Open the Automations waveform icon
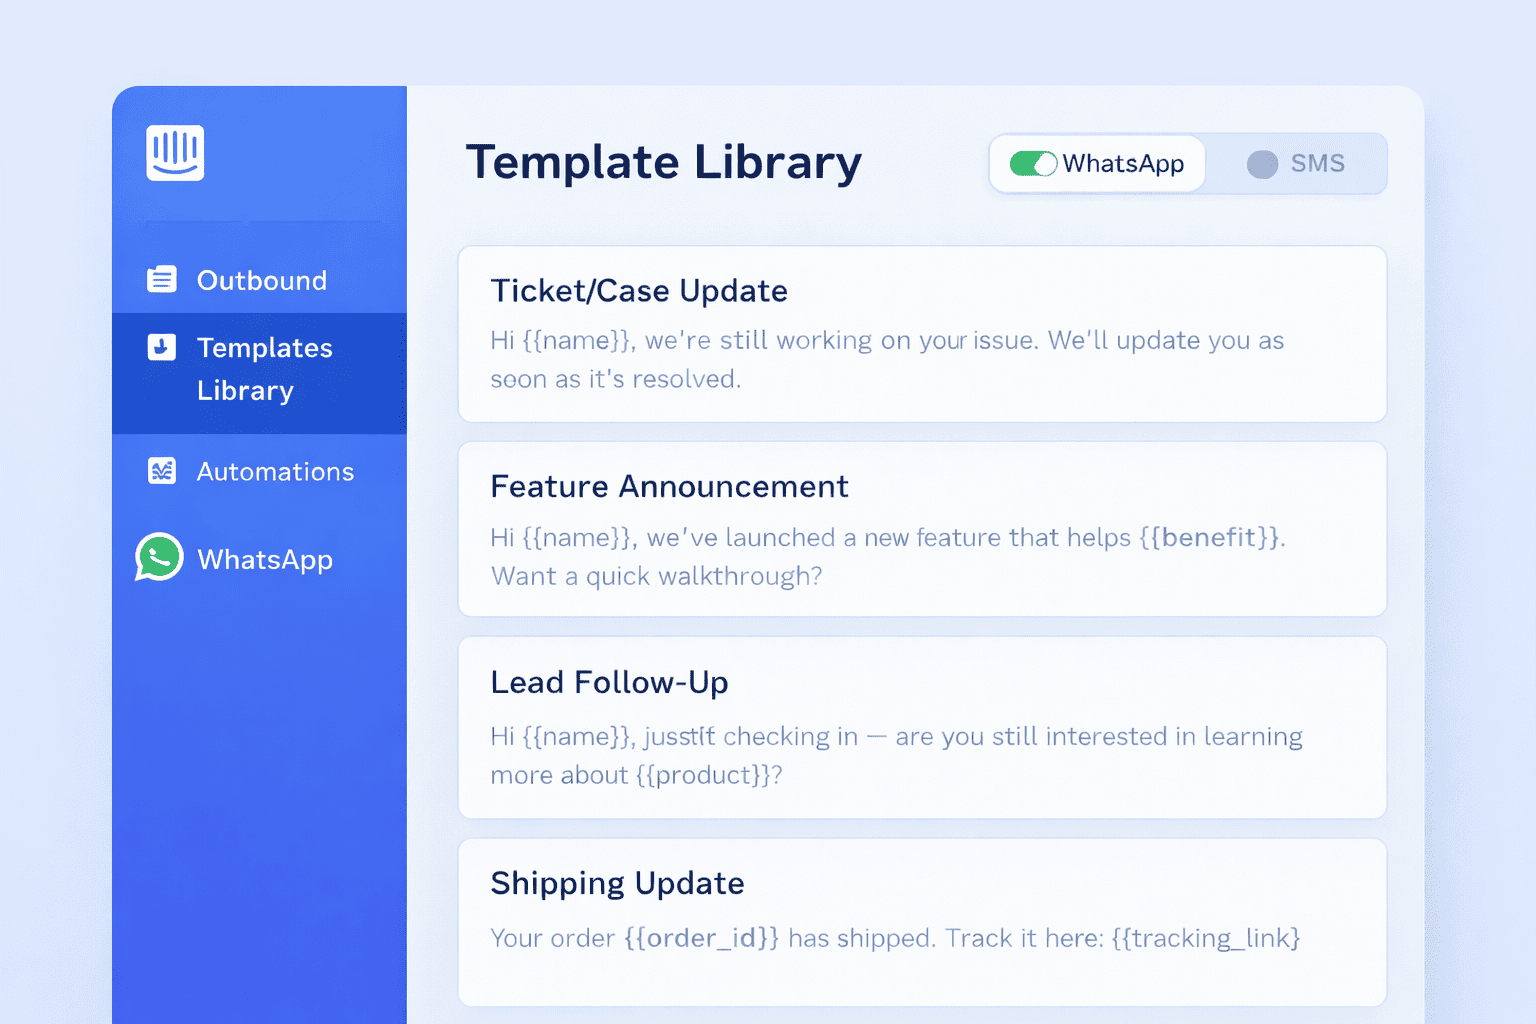 pos(161,471)
